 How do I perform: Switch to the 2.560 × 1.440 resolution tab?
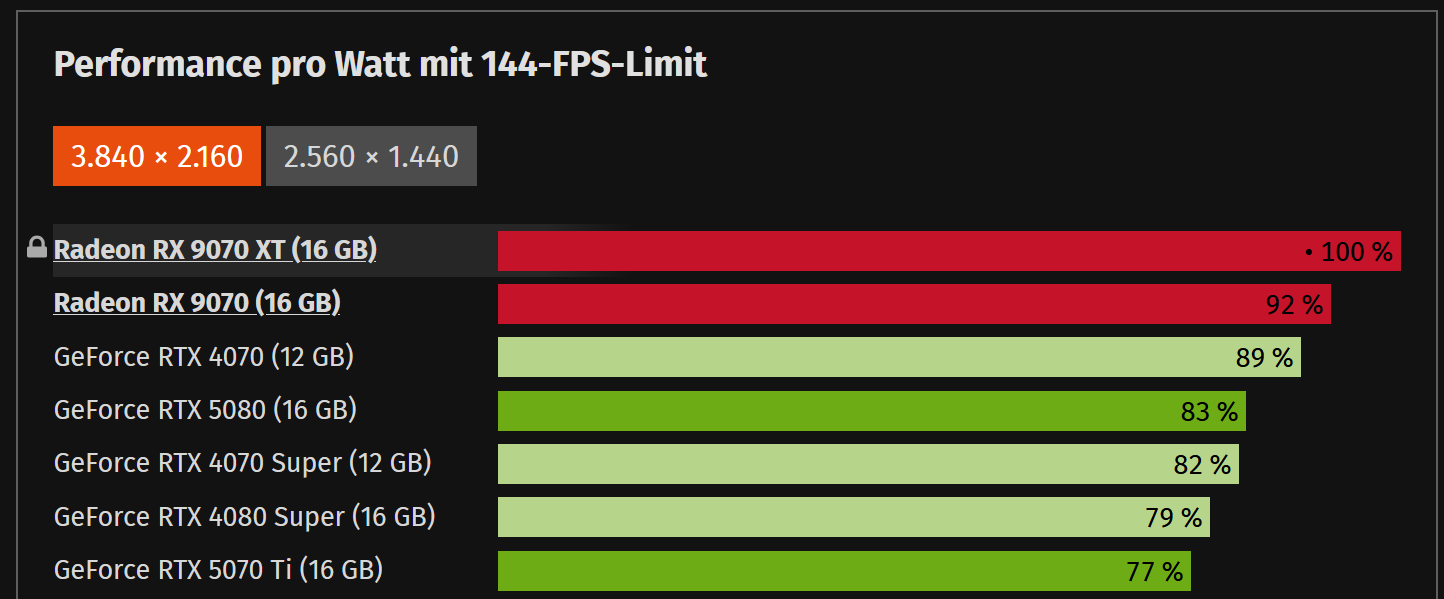pos(371,156)
